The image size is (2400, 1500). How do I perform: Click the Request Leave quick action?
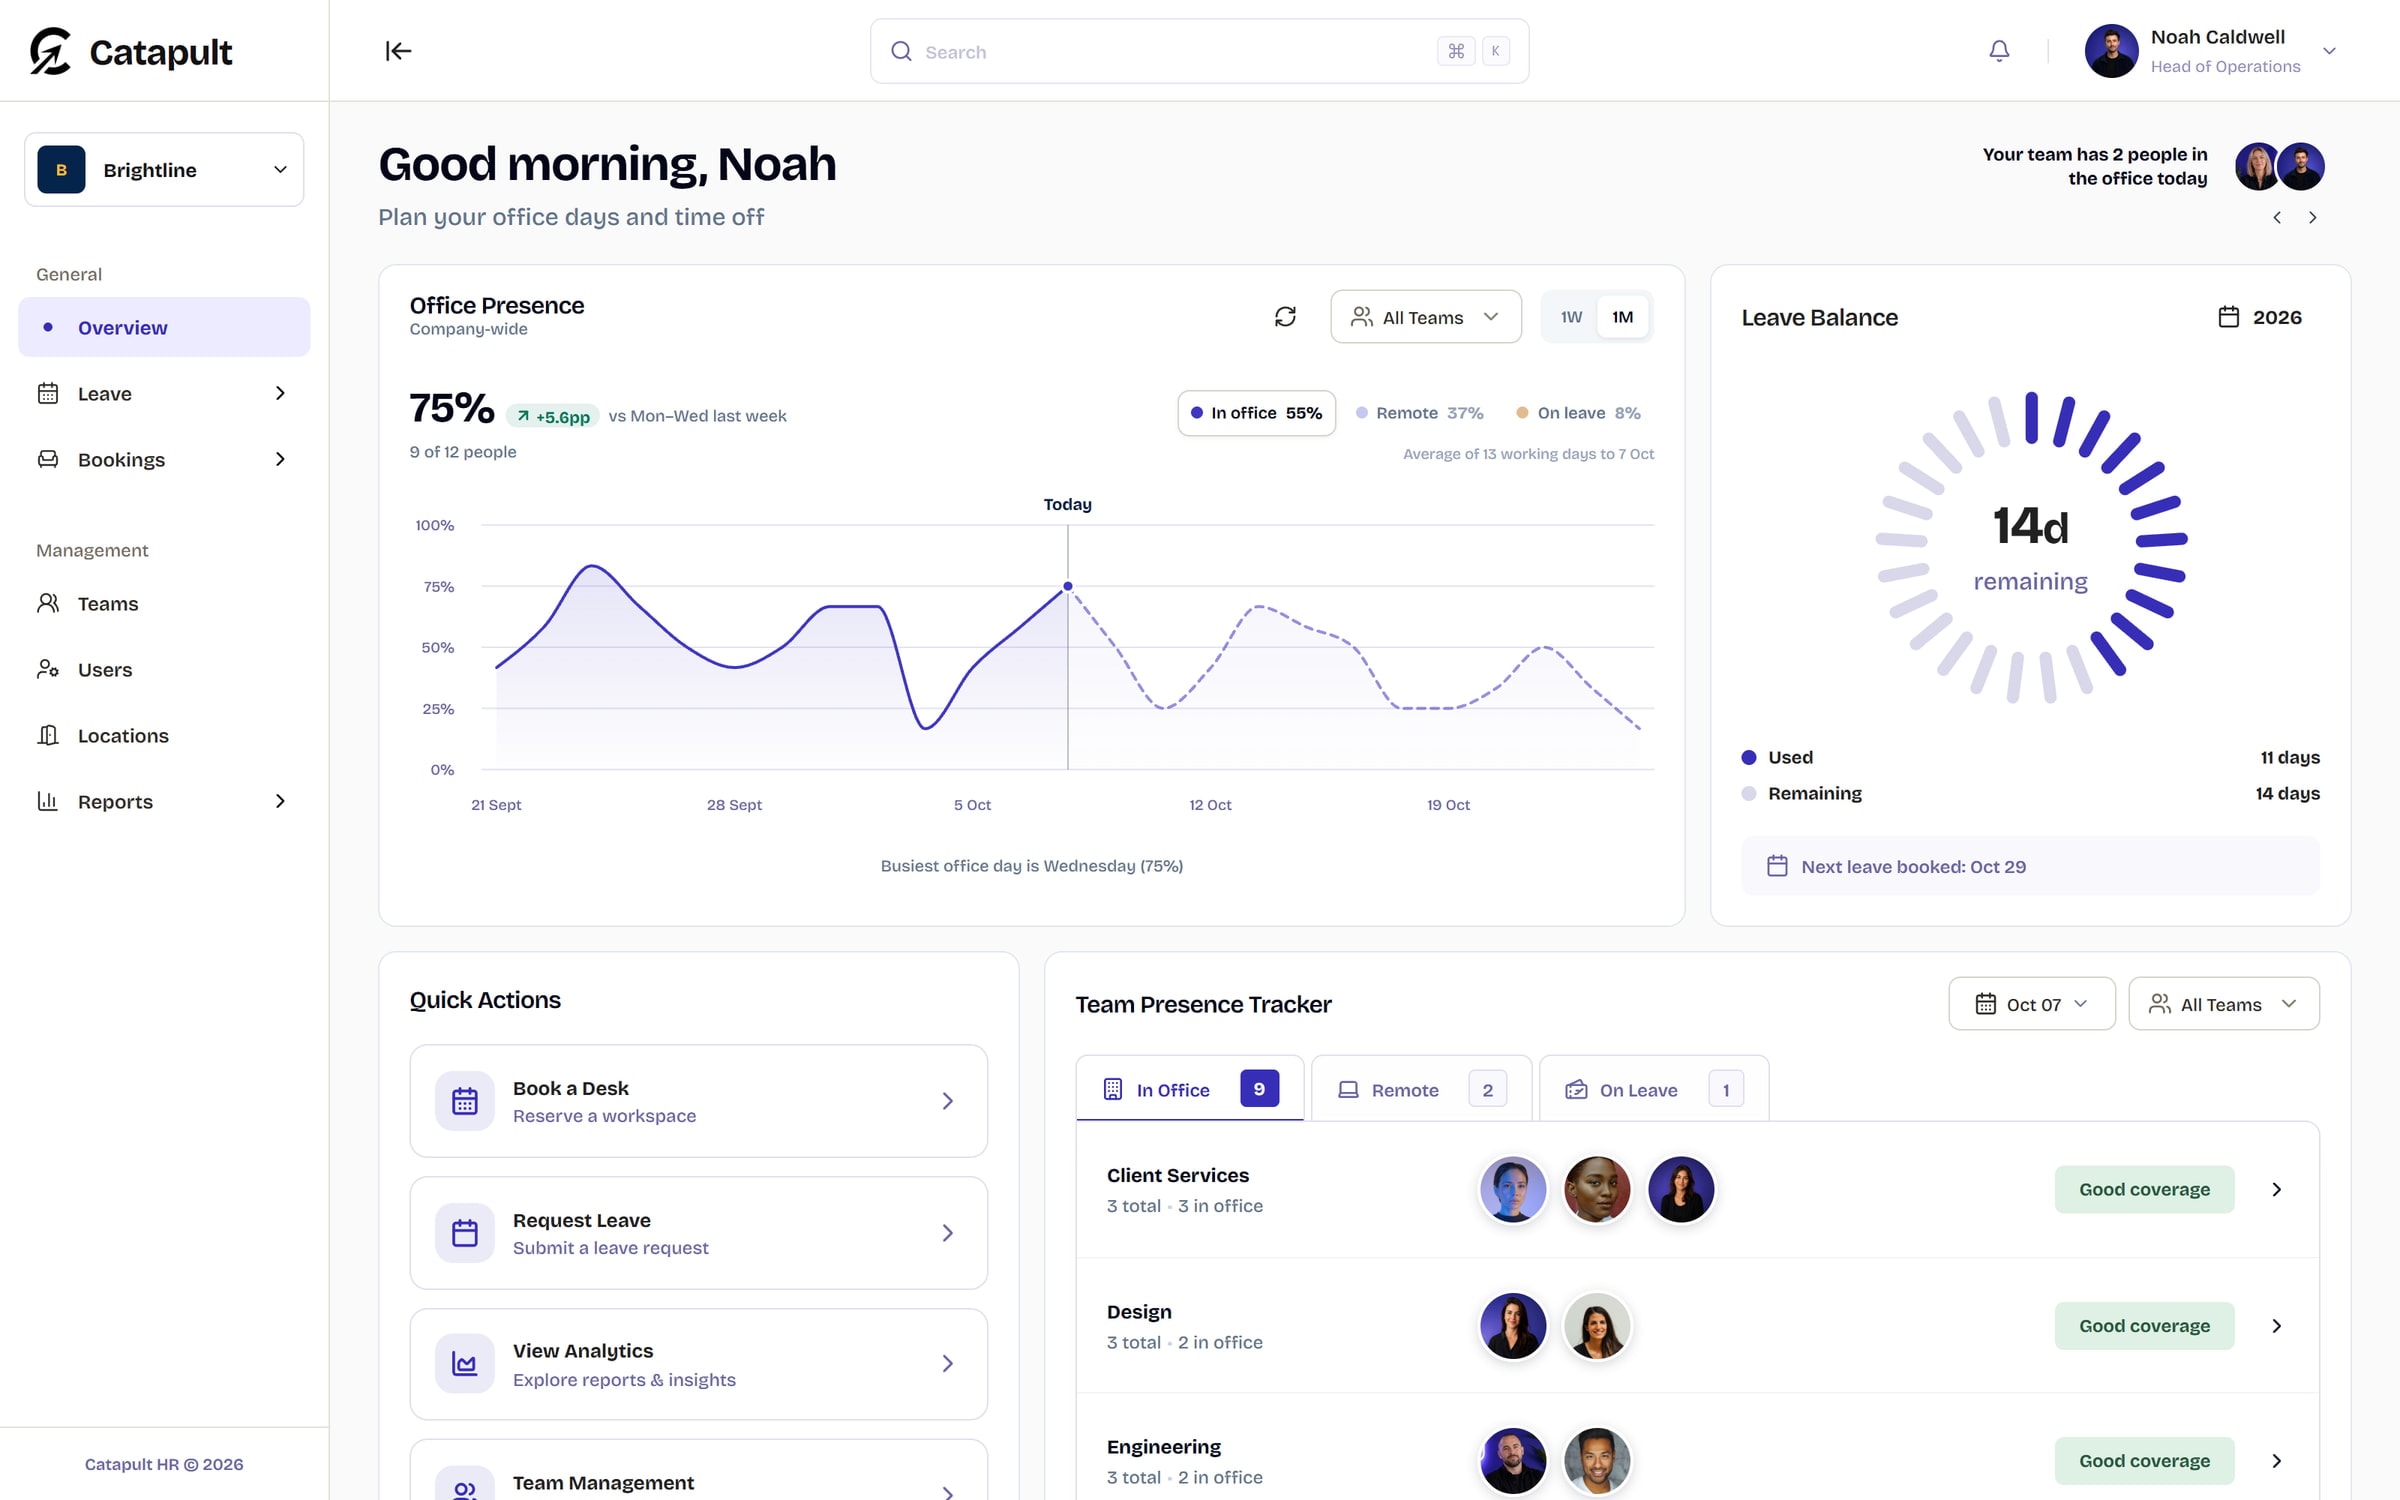tap(699, 1233)
